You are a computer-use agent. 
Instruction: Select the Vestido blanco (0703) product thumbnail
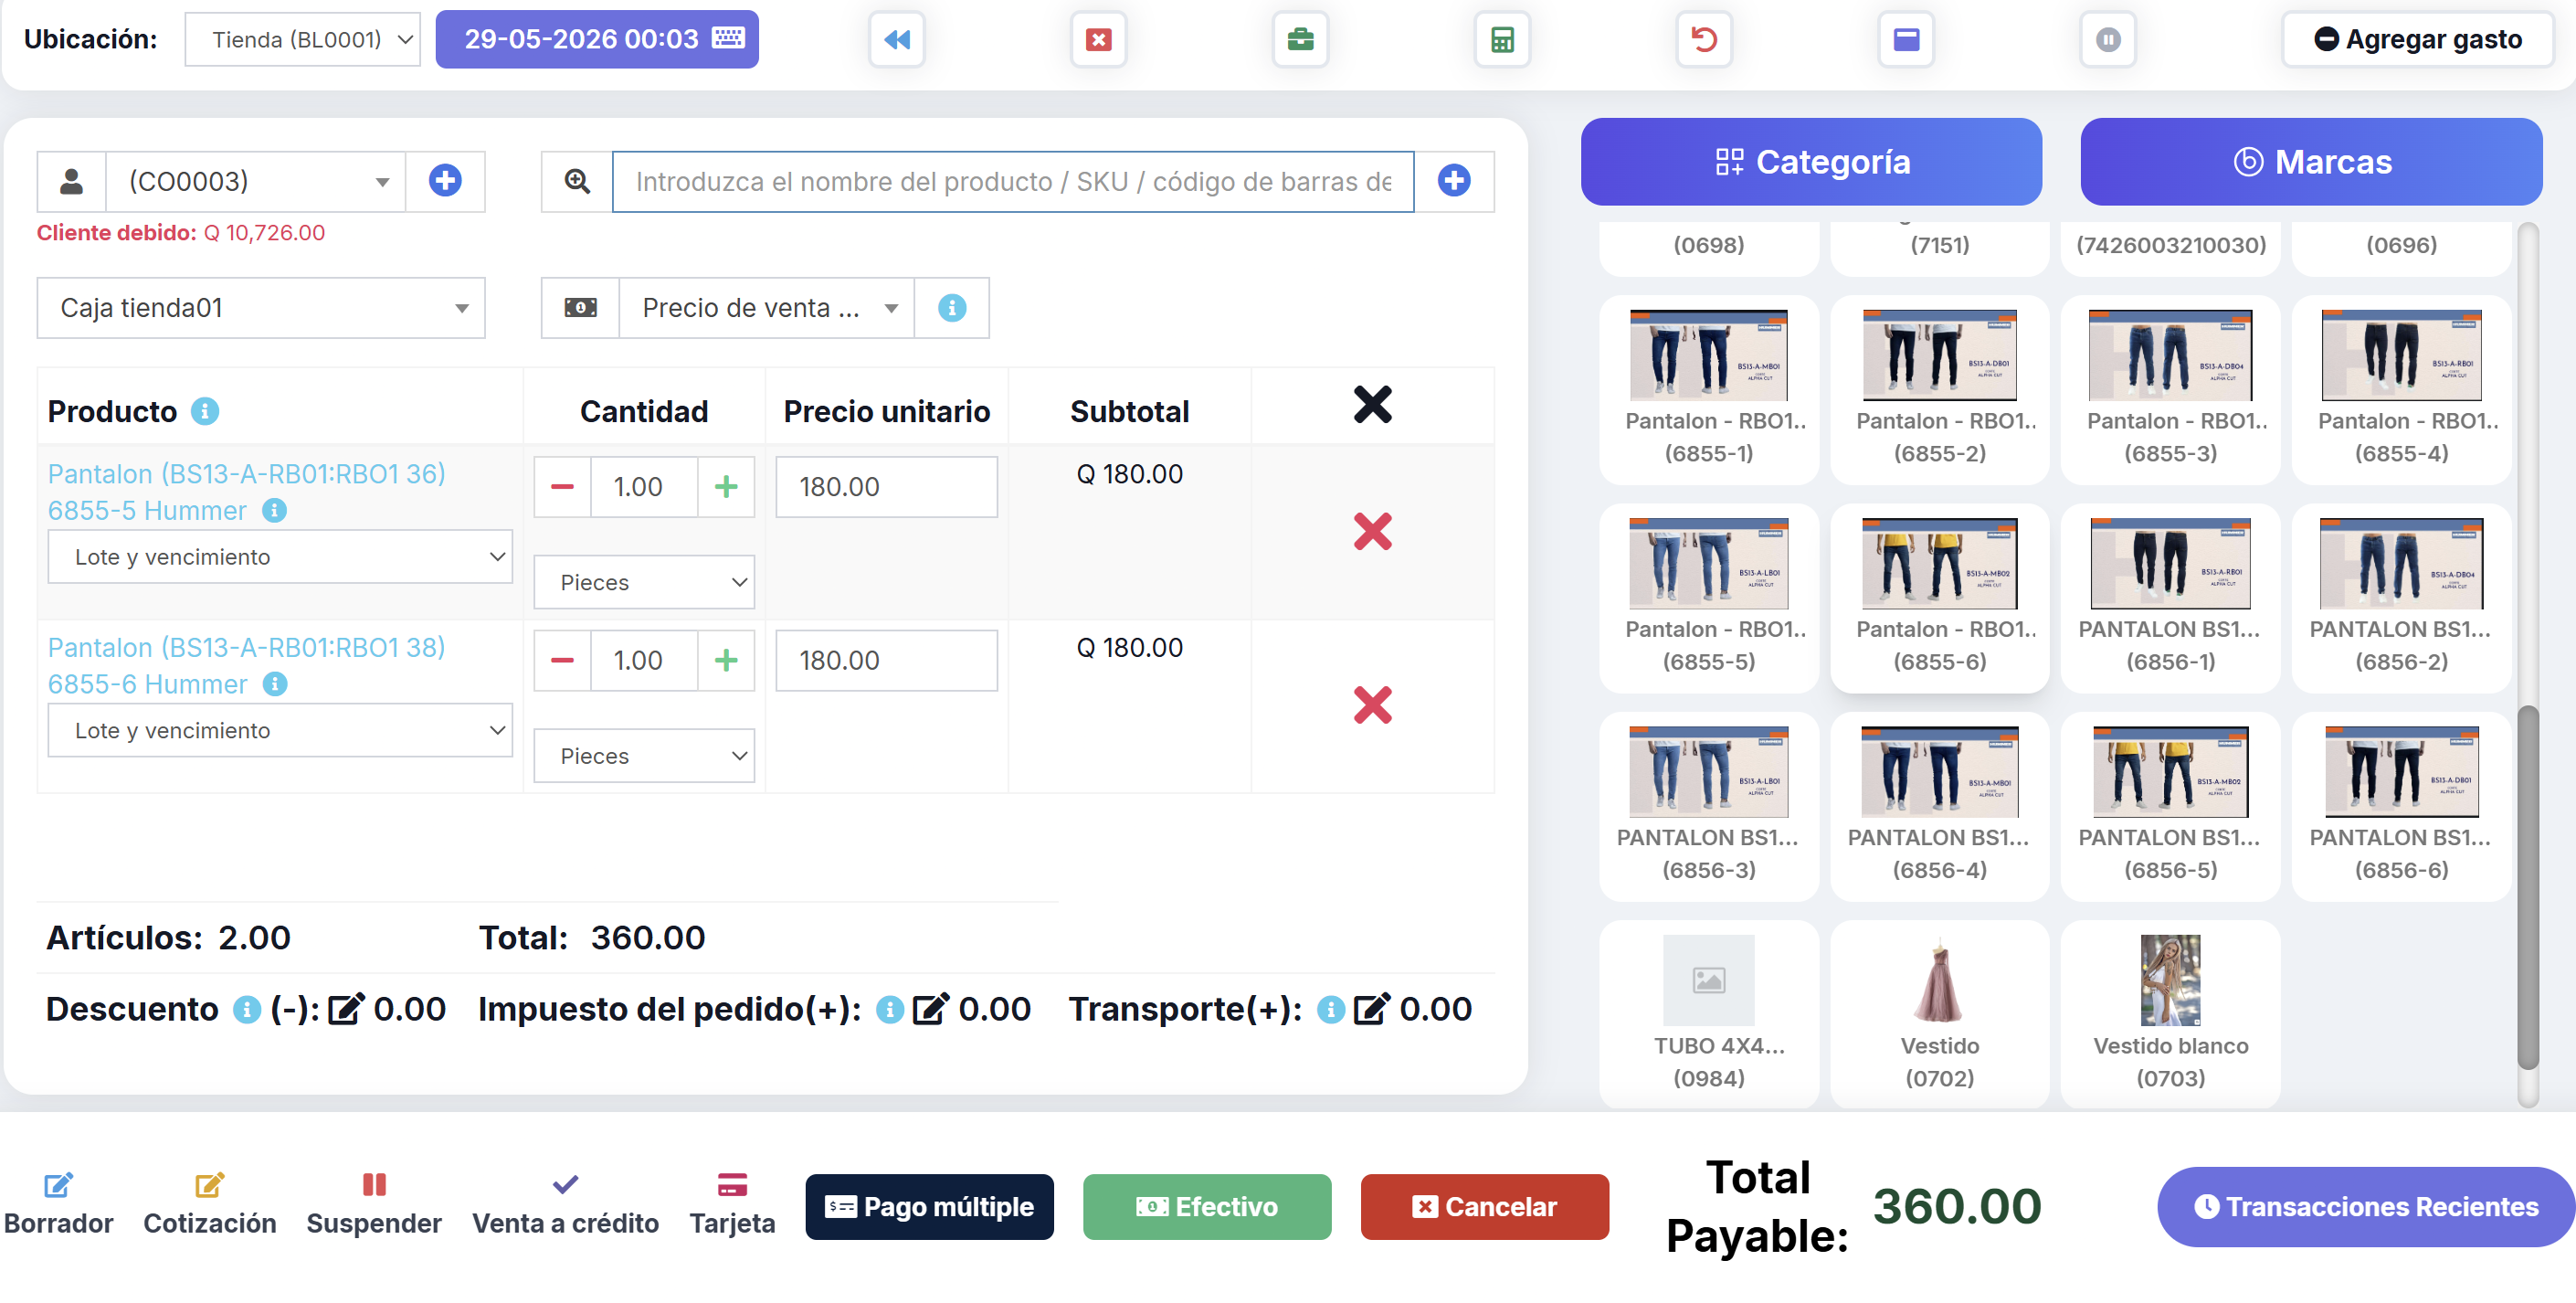[x=2170, y=1012]
